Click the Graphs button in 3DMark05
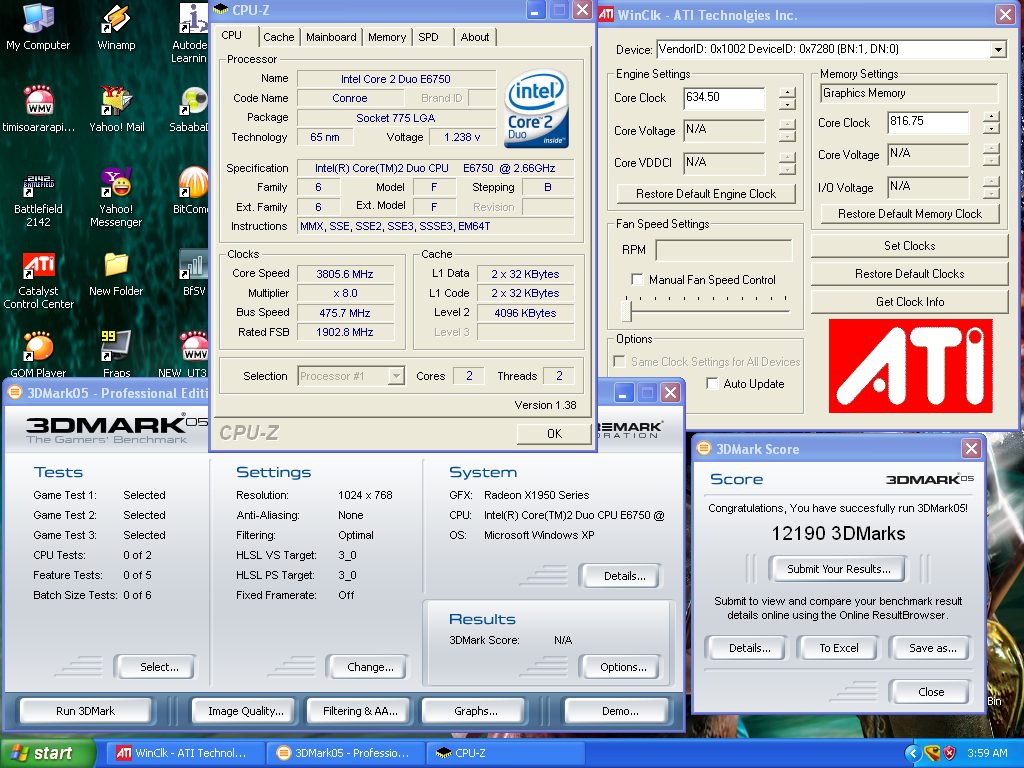 [475, 711]
